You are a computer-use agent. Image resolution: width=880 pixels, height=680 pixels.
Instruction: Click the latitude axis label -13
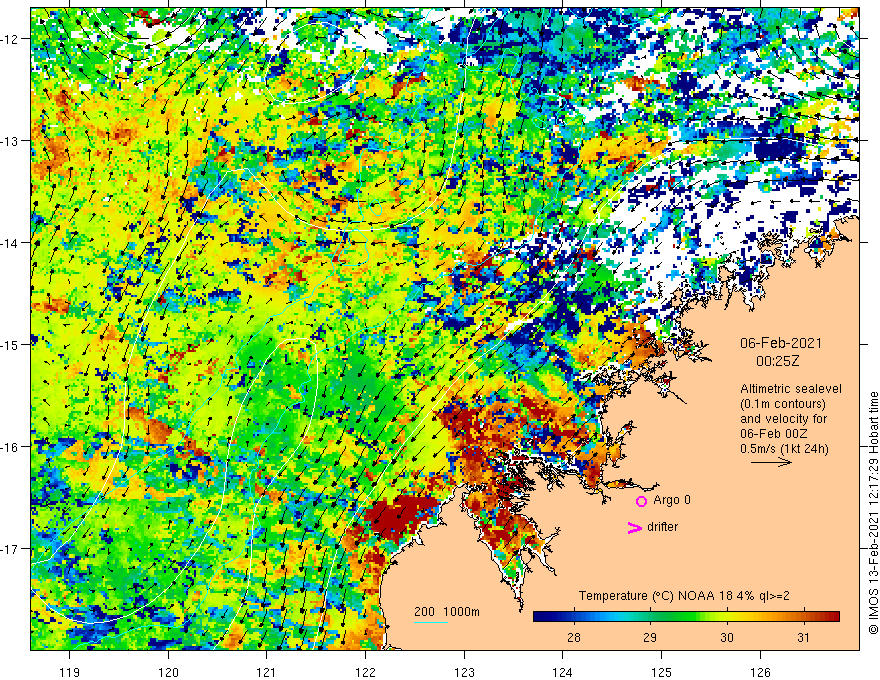click(x=10, y=140)
